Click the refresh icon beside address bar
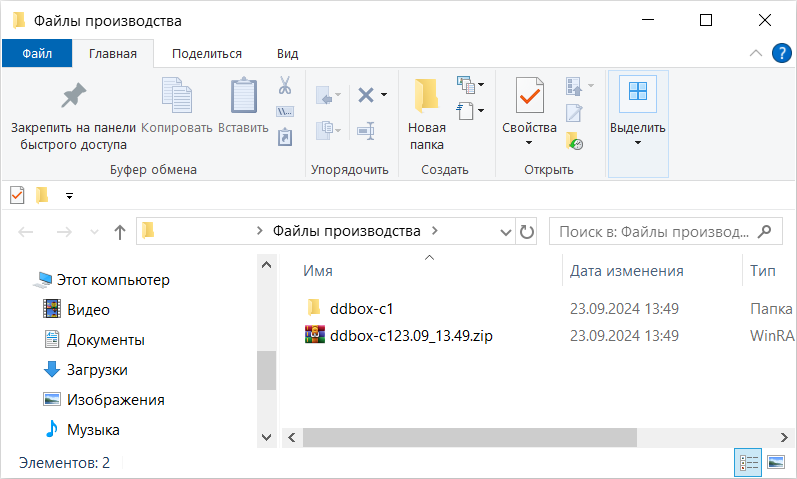 click(527, 232)
